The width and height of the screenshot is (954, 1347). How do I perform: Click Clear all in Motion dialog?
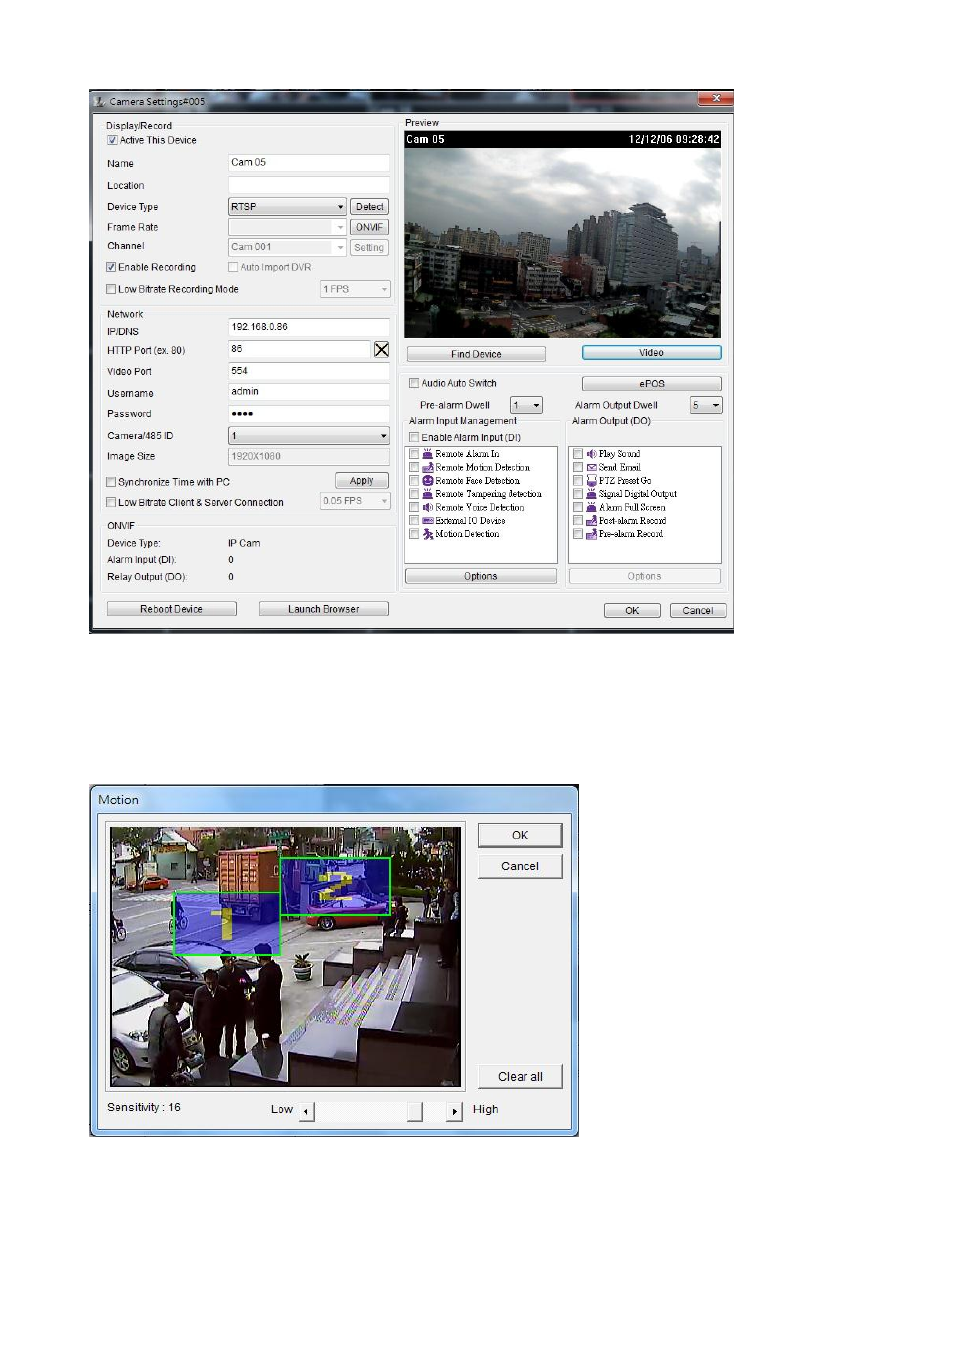[520, 1076]
